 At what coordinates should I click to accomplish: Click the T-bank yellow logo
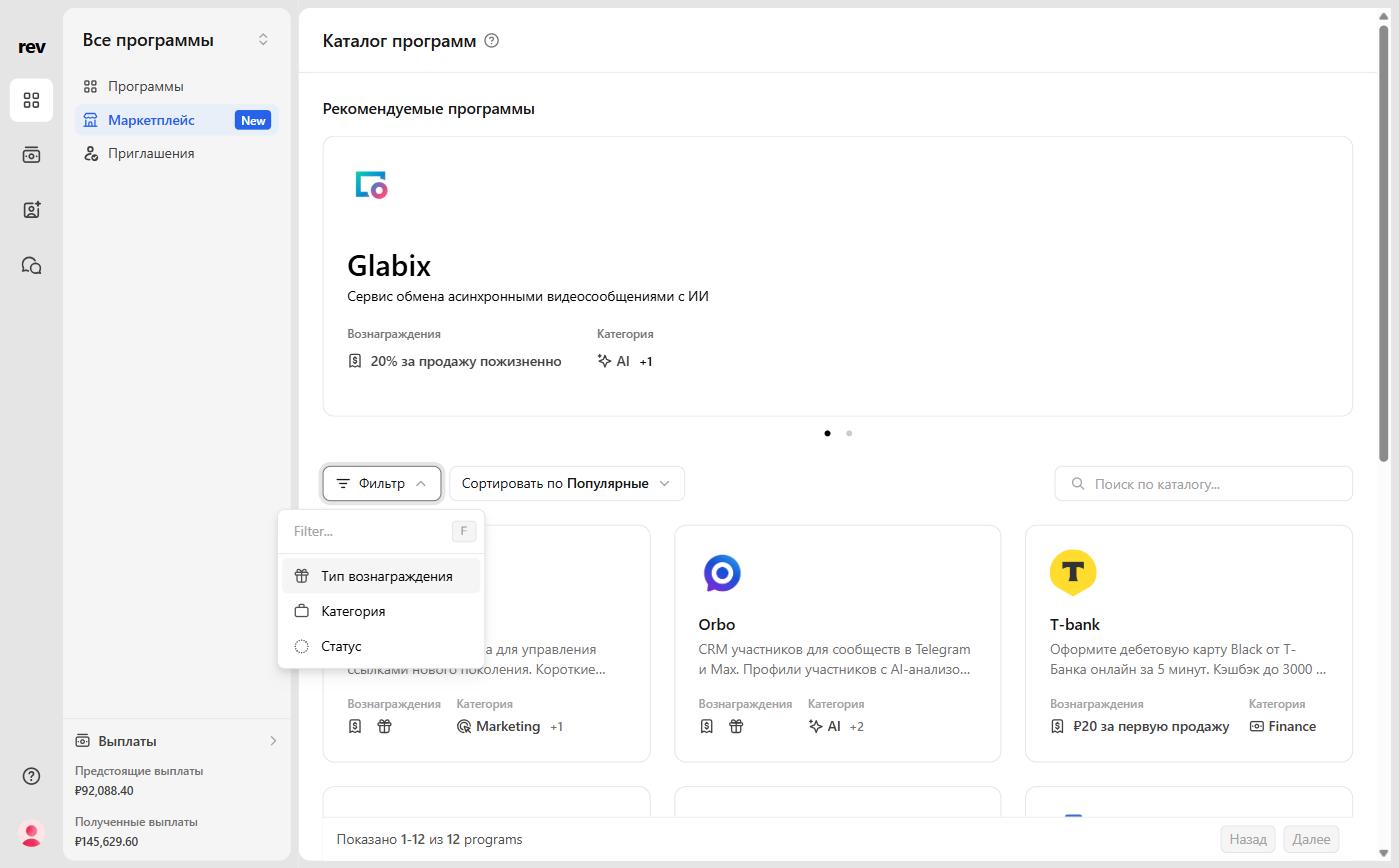(x=1073, y=573)
